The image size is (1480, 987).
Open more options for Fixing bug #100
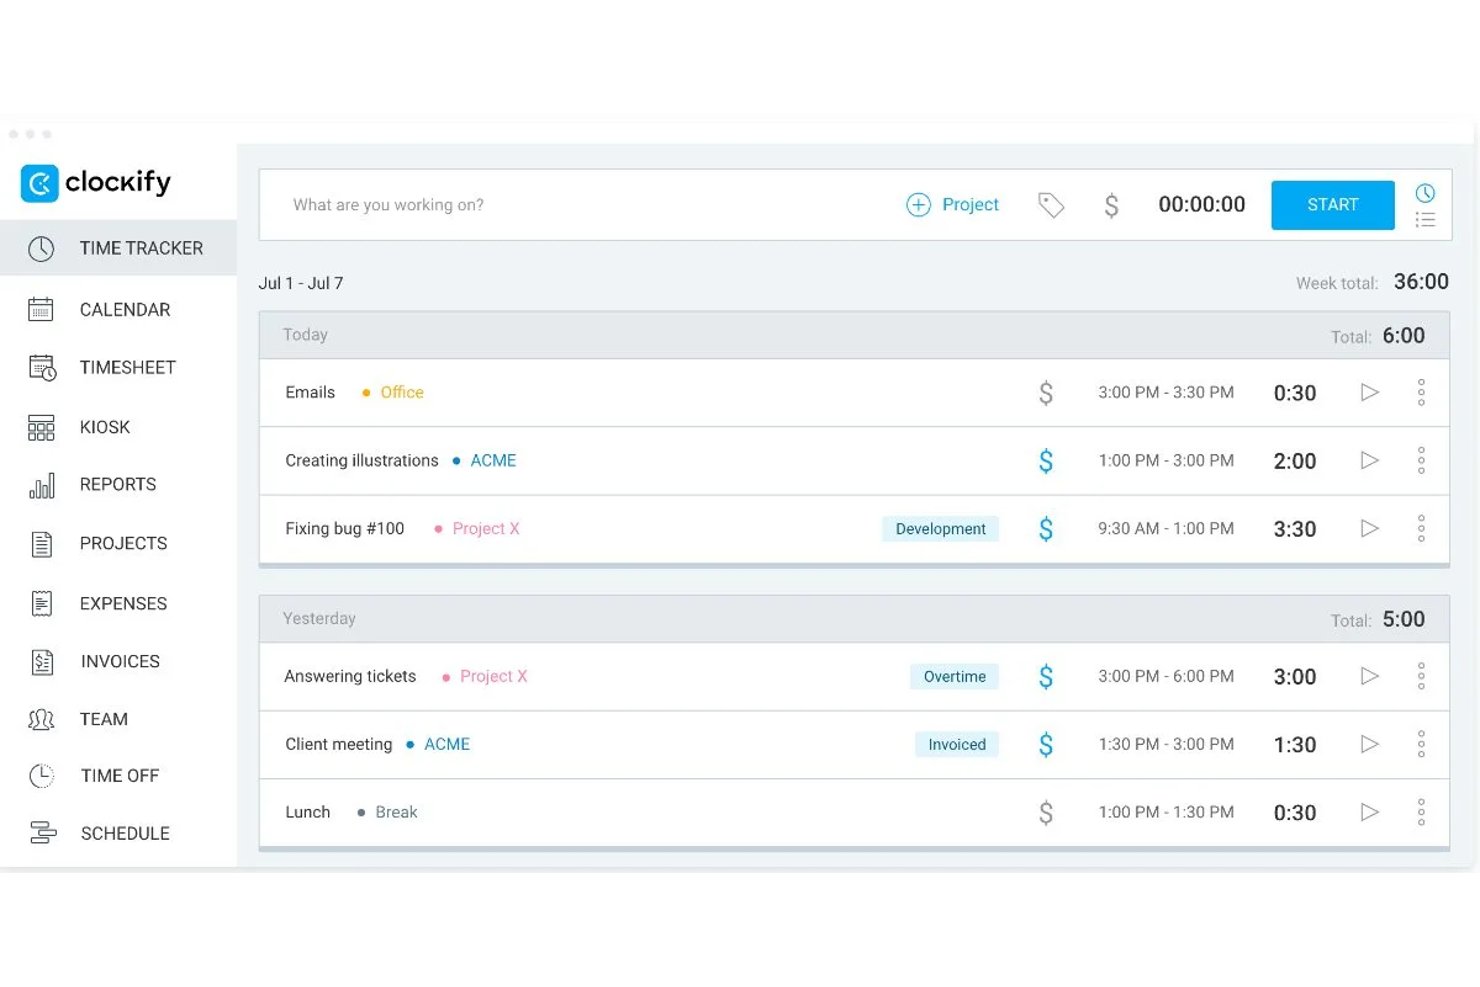[x=1421, y=529]
